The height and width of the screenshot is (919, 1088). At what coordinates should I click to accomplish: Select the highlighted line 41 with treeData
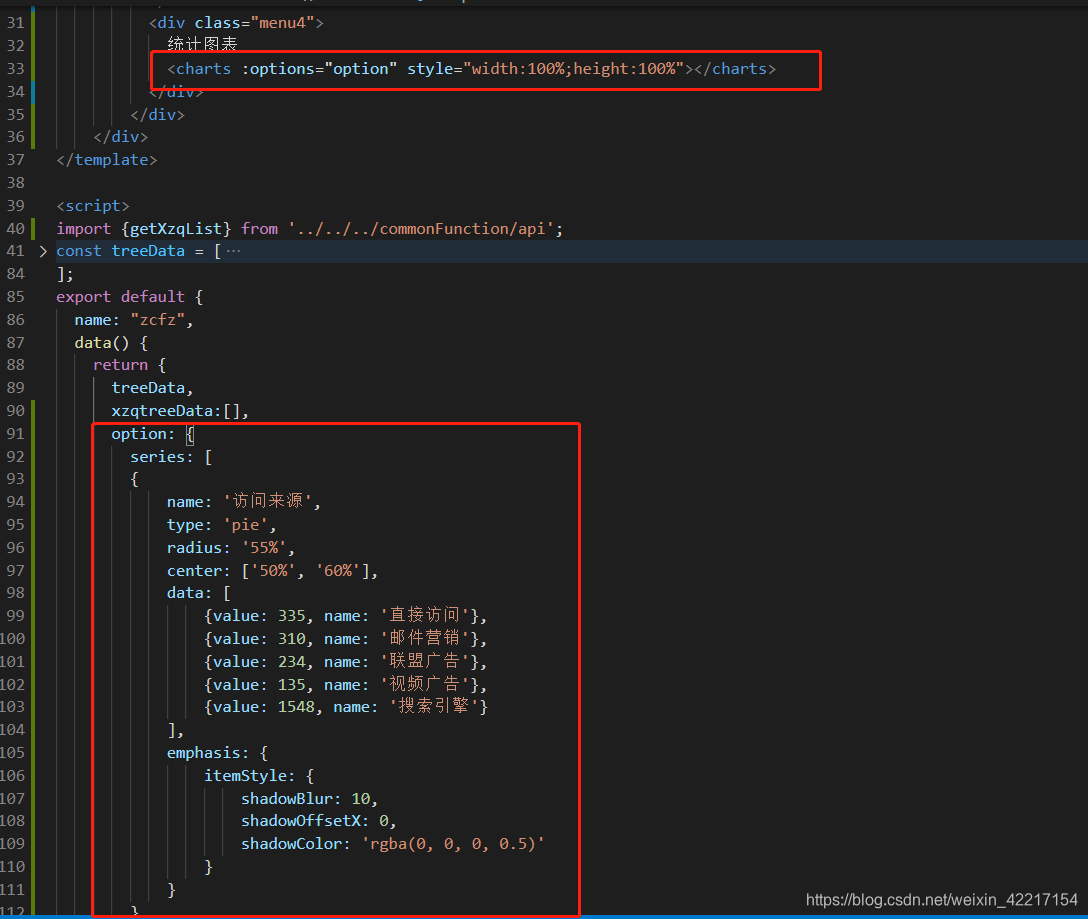(148, 250)
